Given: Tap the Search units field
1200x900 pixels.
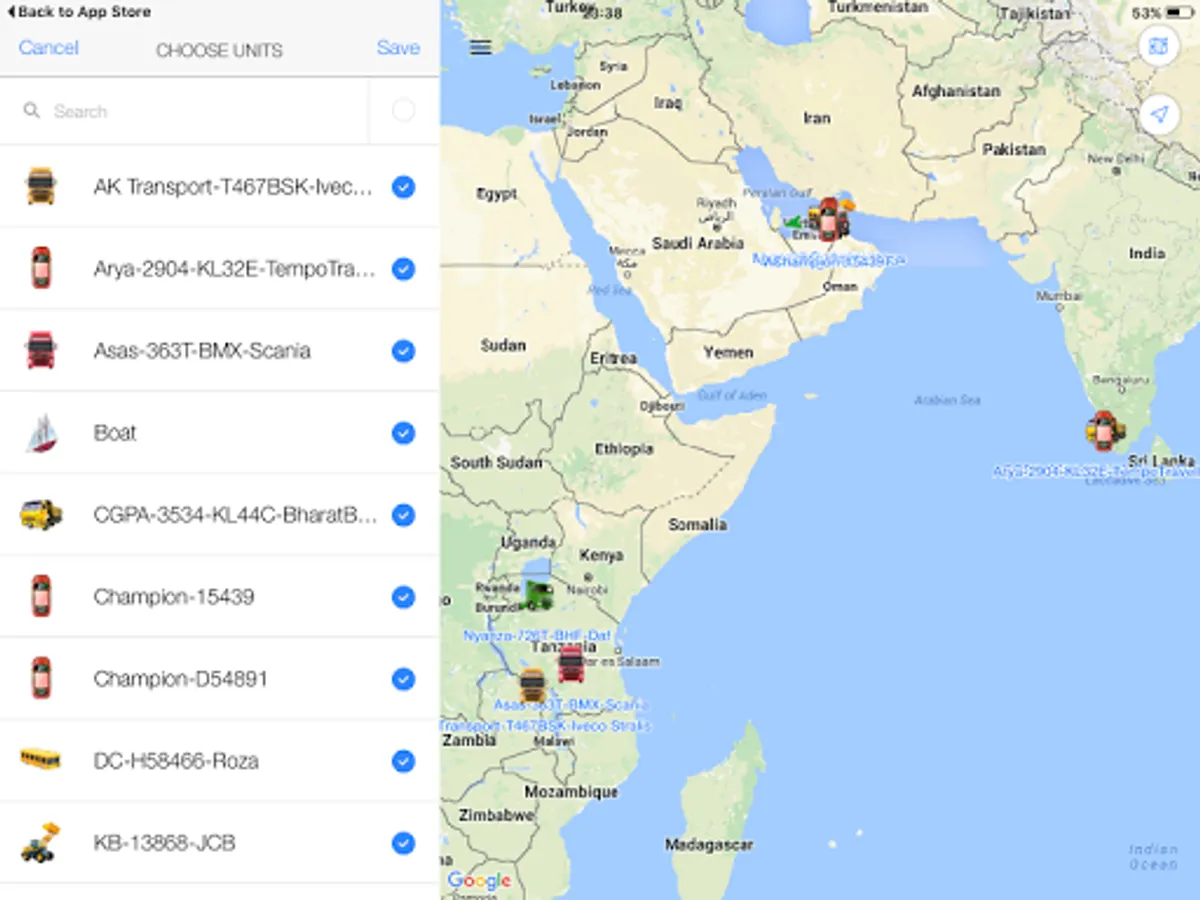Looking at the screenshot, I should 185,111.
